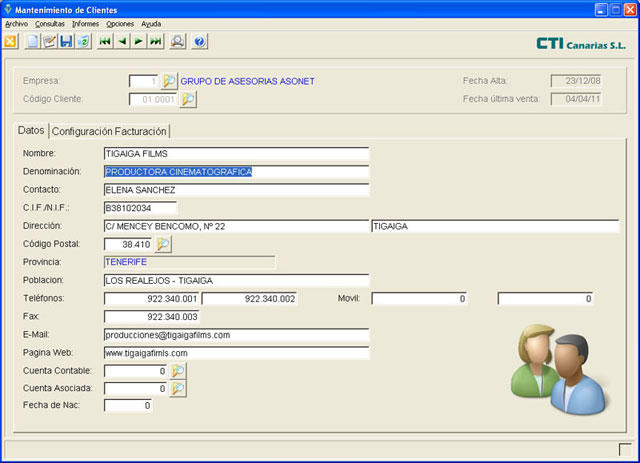The image size is (640, 463).
Task: Open the Archivo menu
Action: pyautogui.click(x=16, y=23)
